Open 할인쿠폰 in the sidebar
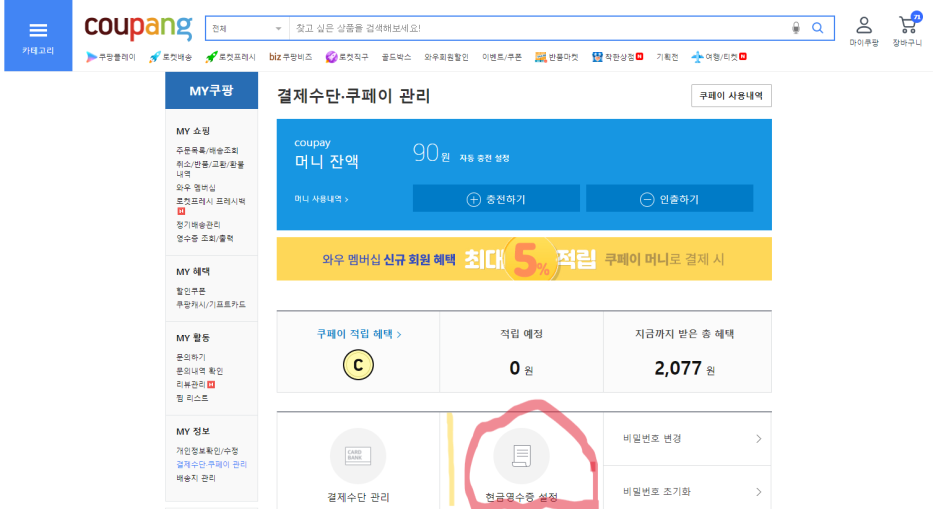936x509 pixels. click(x=191, y=291)
